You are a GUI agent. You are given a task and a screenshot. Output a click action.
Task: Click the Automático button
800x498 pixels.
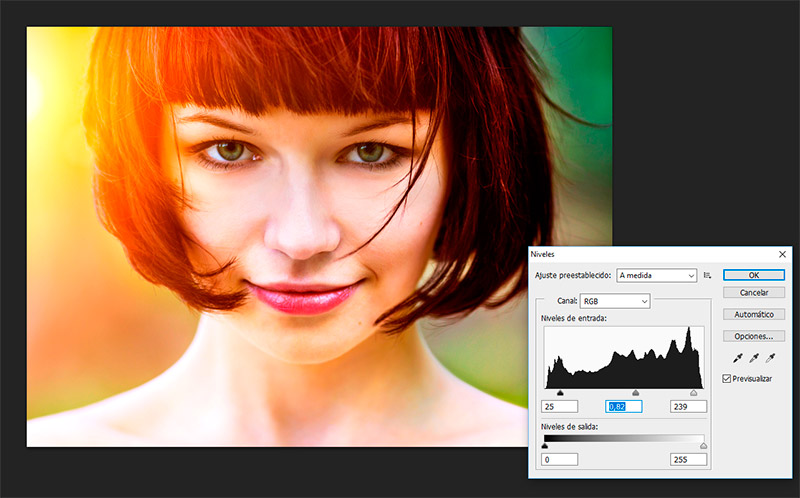pyautogui.click(x=753, y=314)
